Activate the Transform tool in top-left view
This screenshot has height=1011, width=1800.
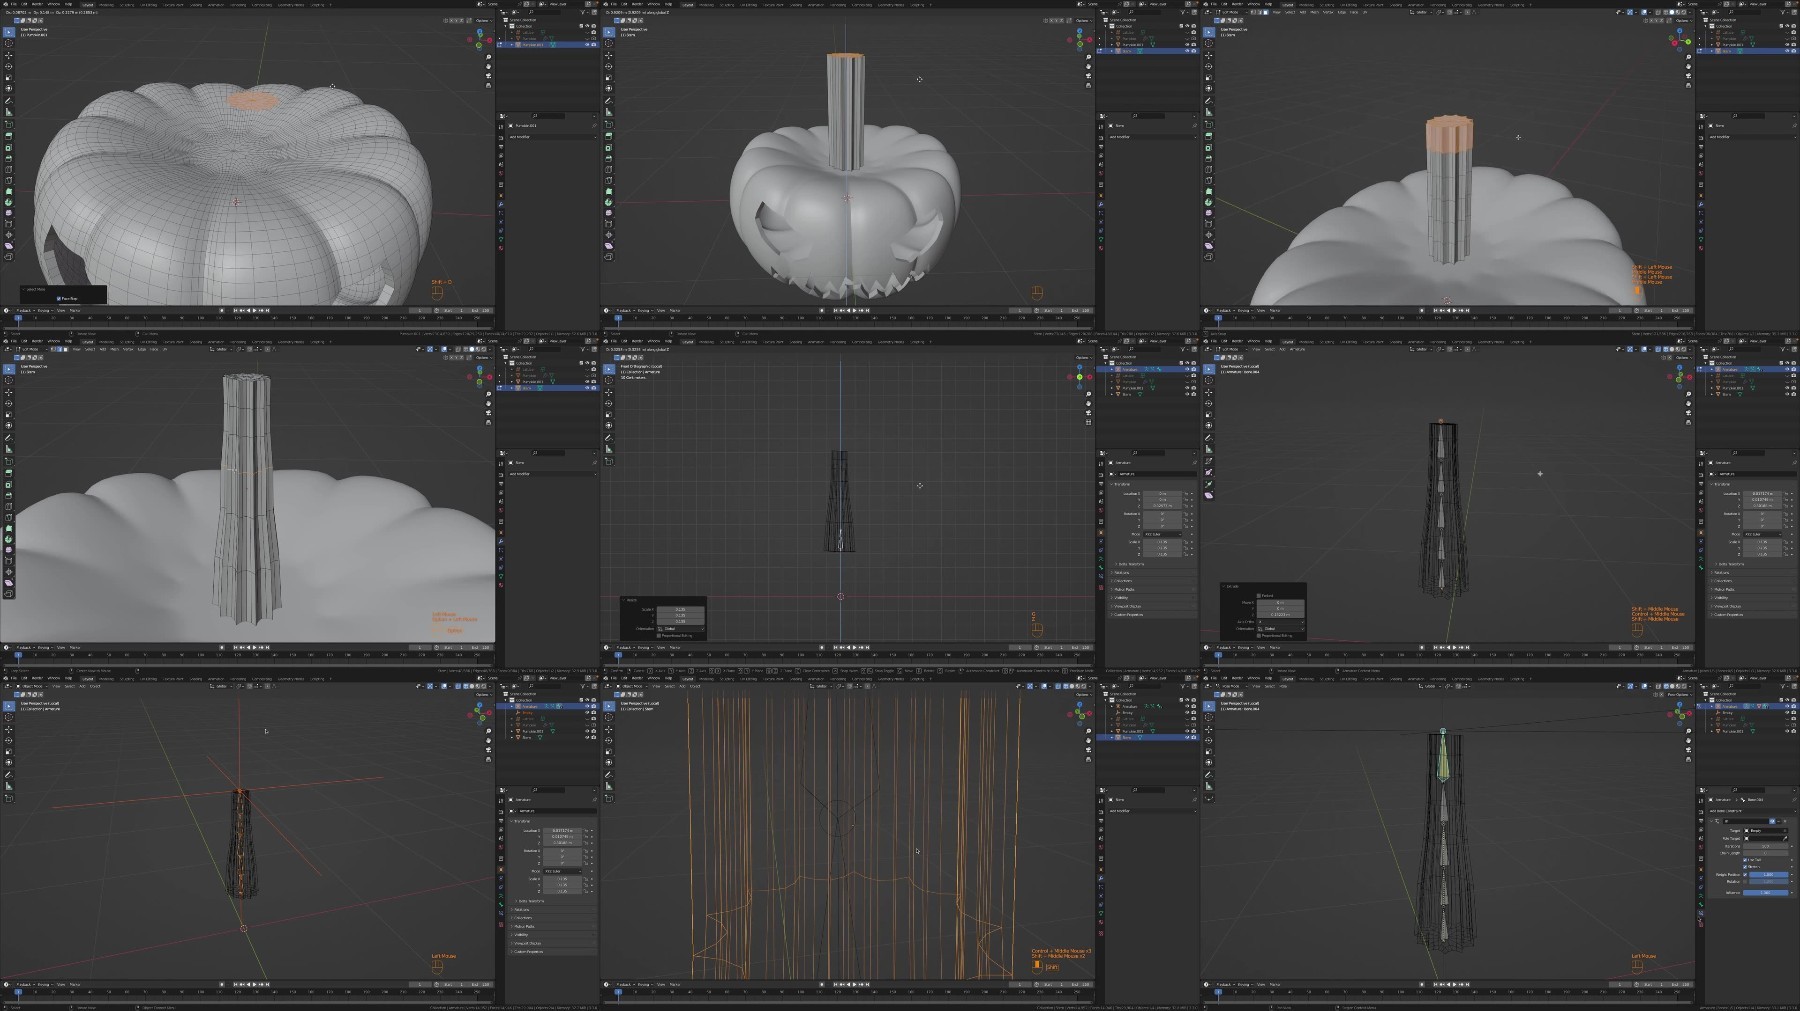(x=9, y=88)
